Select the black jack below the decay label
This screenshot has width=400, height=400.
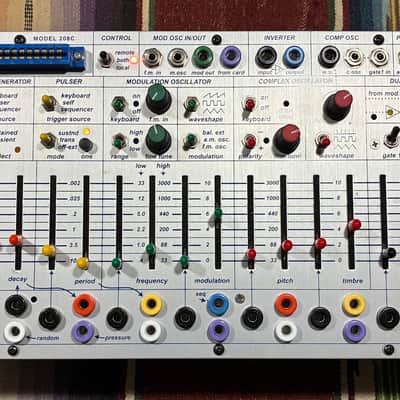pos(16,305)
